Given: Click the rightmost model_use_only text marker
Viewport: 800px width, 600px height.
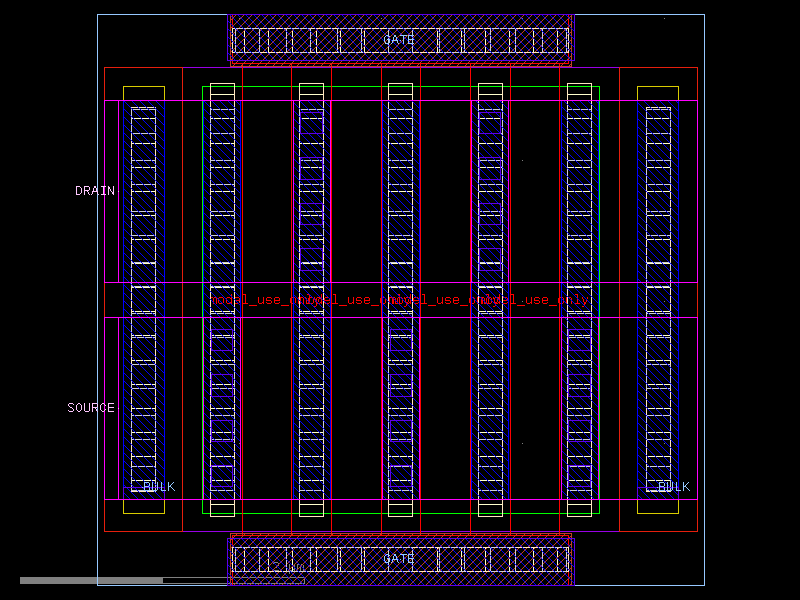Looking at the screenshot, I should [x=535, y=298].
